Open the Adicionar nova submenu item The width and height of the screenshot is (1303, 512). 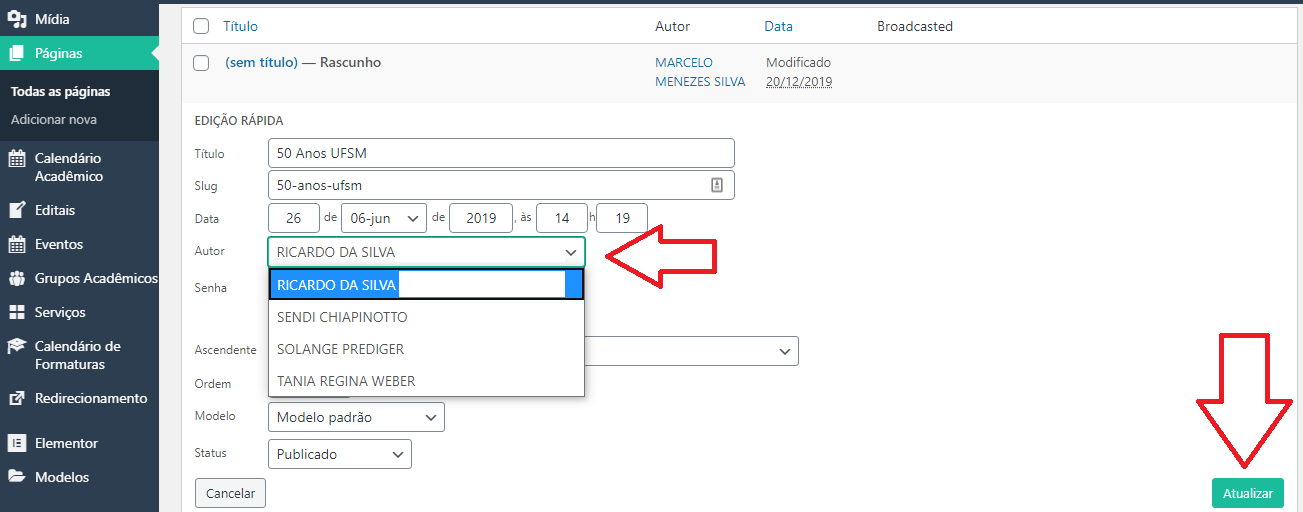[54, 119]
